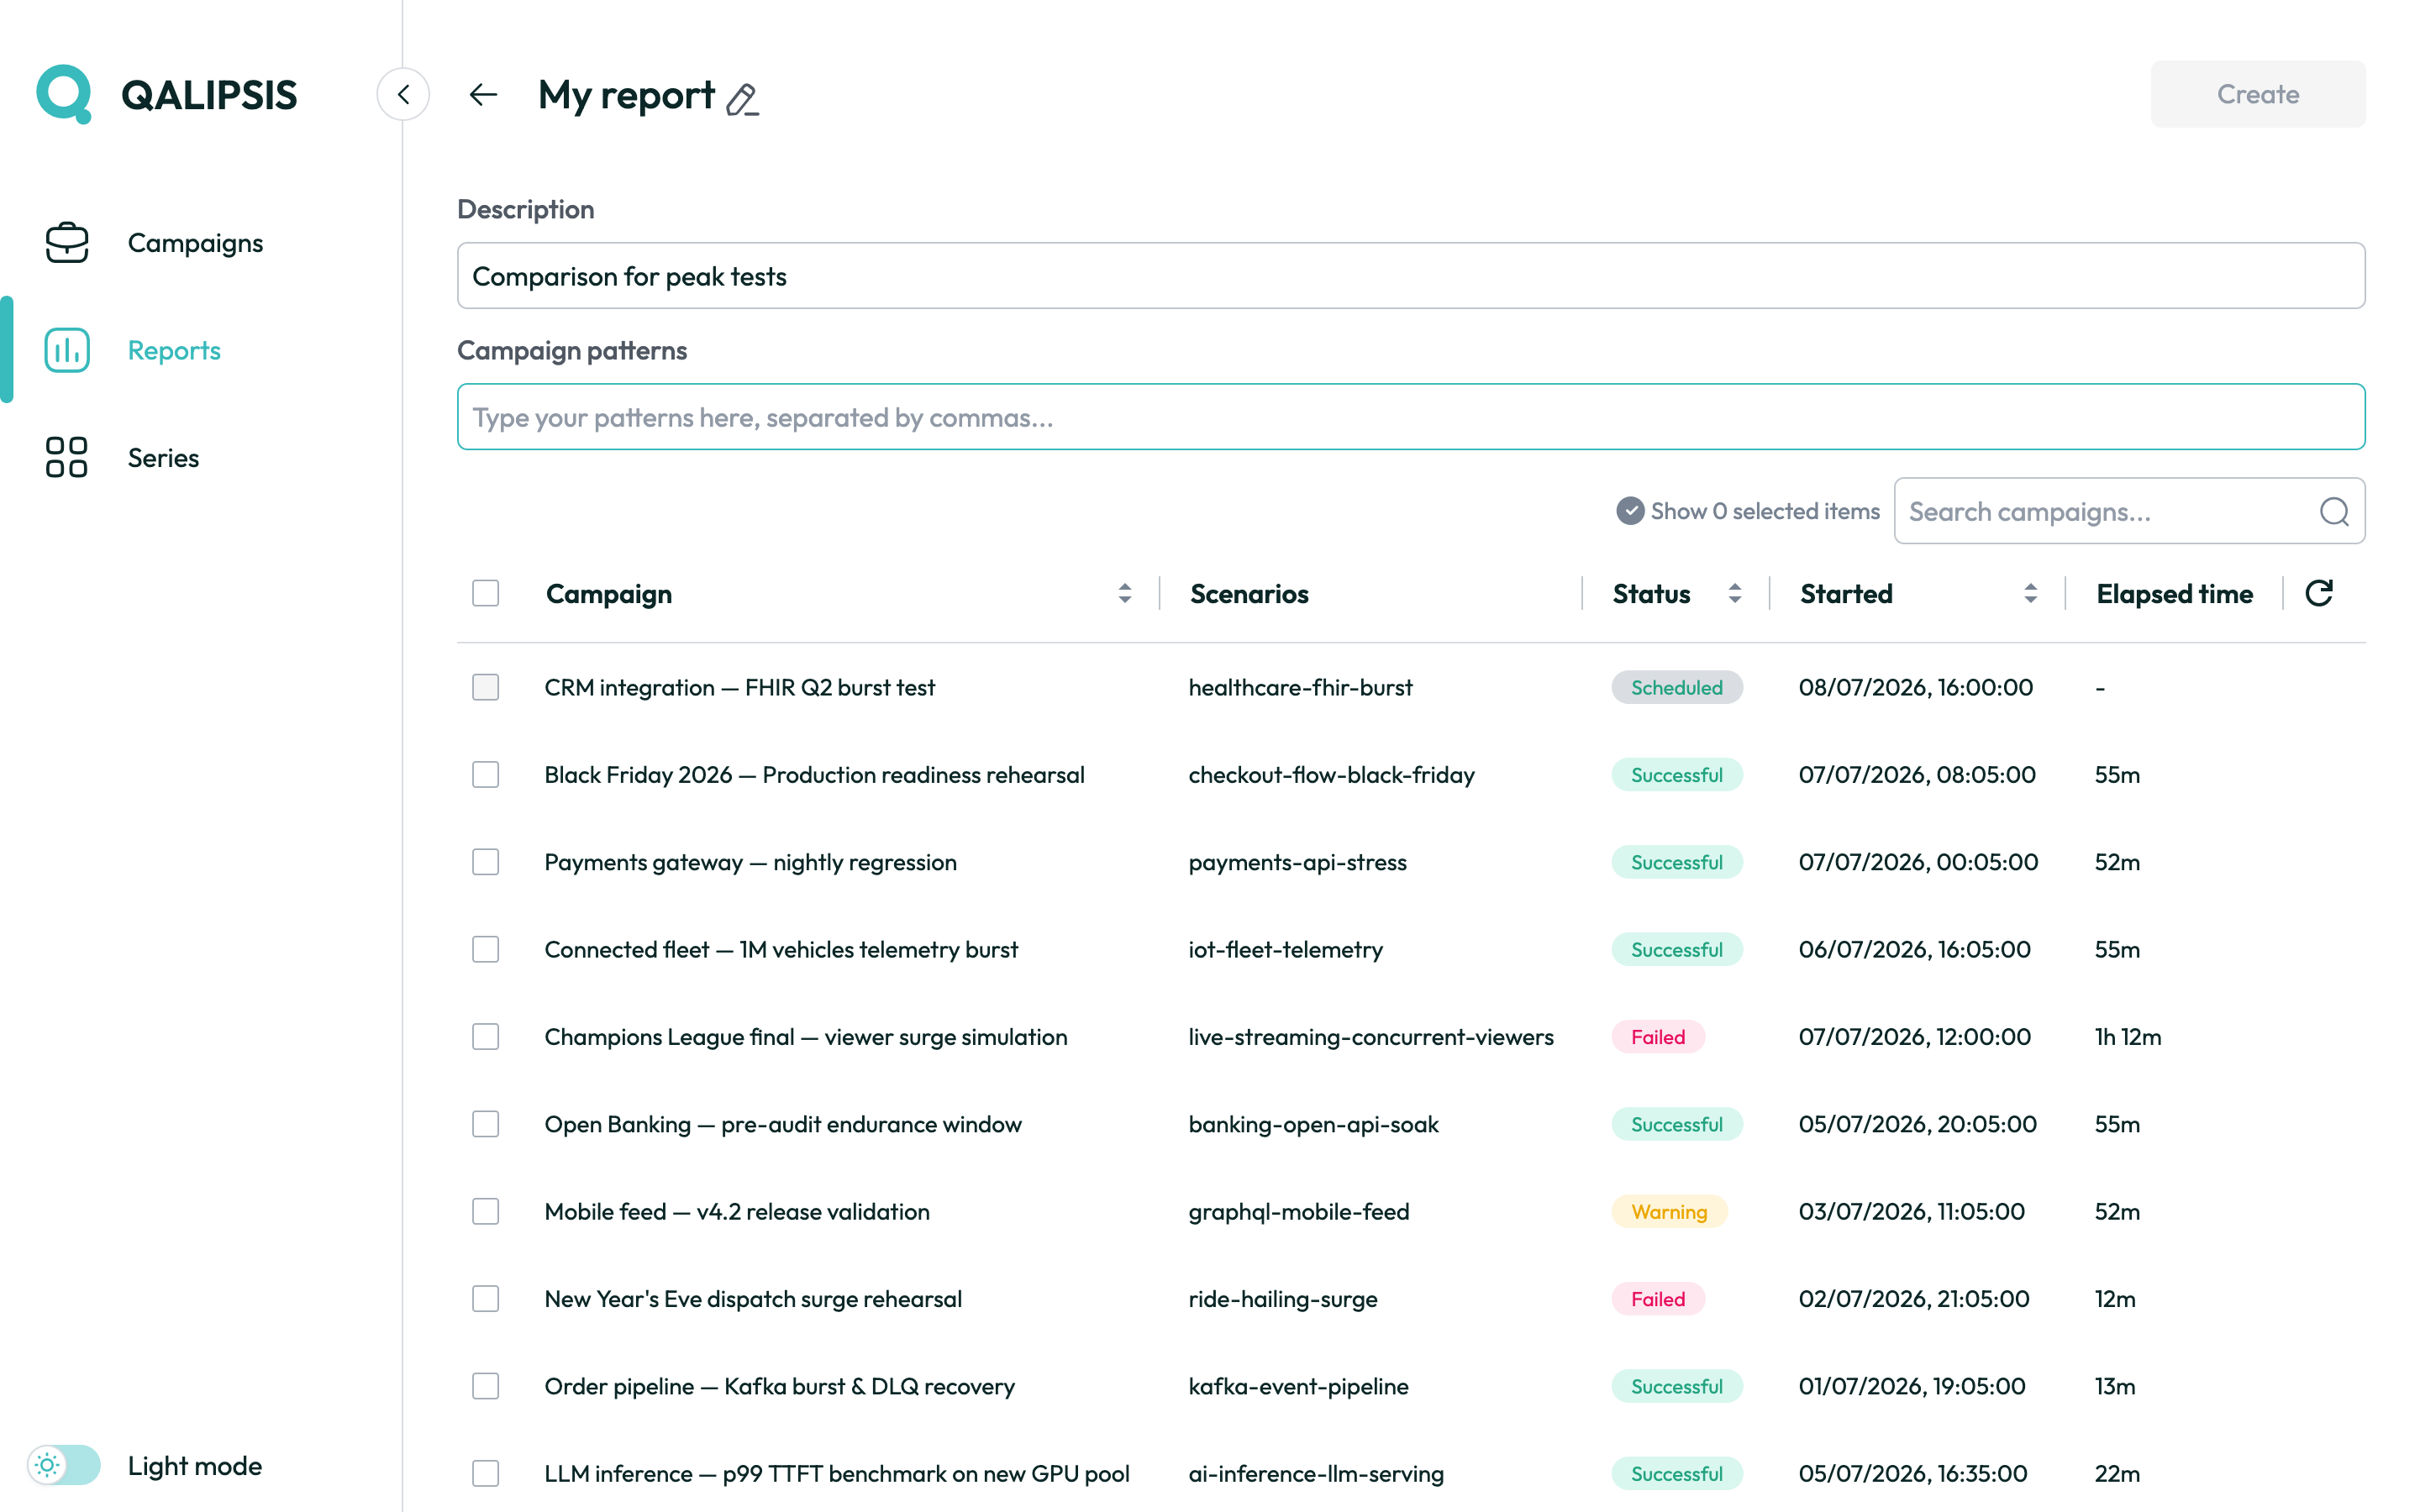Click banking-open-api-soak scenario
This screenshot has width=2420, height=1512.
[x=1313, y=1124]
